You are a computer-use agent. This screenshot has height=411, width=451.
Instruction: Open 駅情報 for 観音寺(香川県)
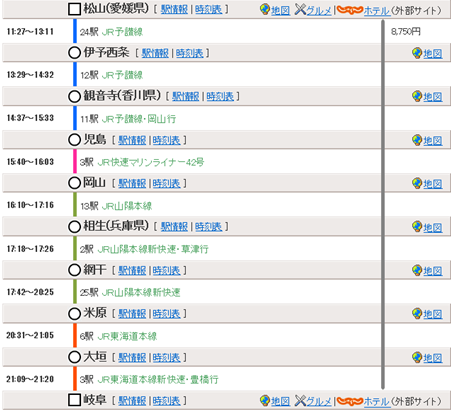186,96
